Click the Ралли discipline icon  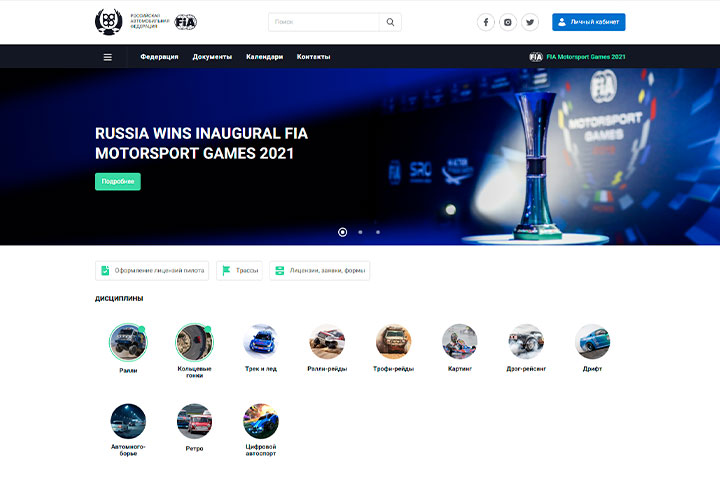pyautogui.click(x=128, y=342)
